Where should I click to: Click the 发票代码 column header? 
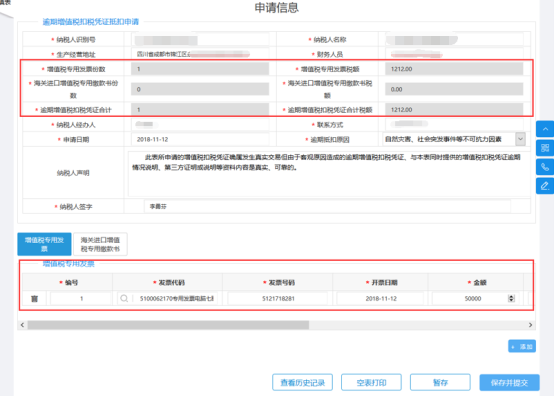pos(169,282)
